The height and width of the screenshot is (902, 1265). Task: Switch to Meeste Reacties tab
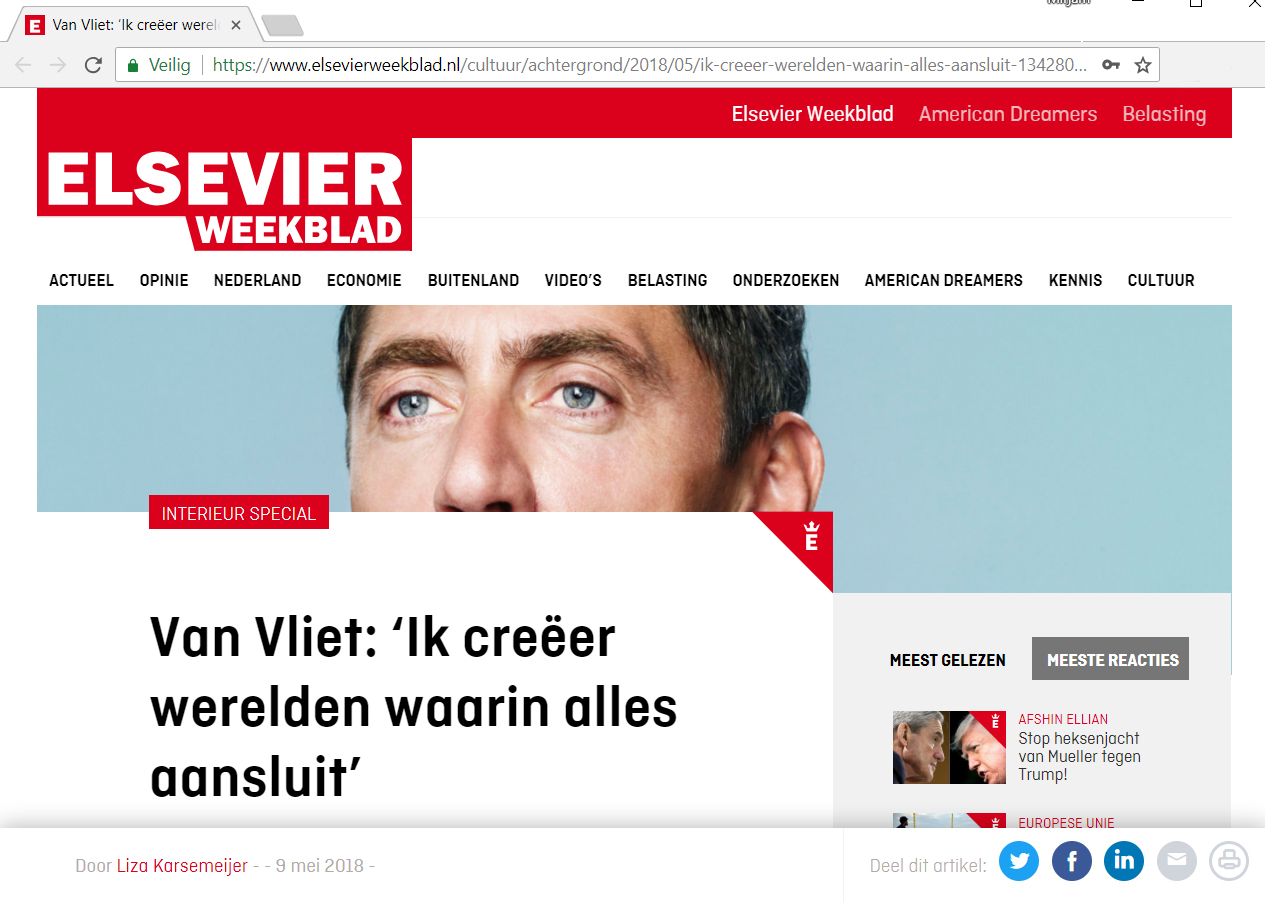click(x=1112, y=659)
